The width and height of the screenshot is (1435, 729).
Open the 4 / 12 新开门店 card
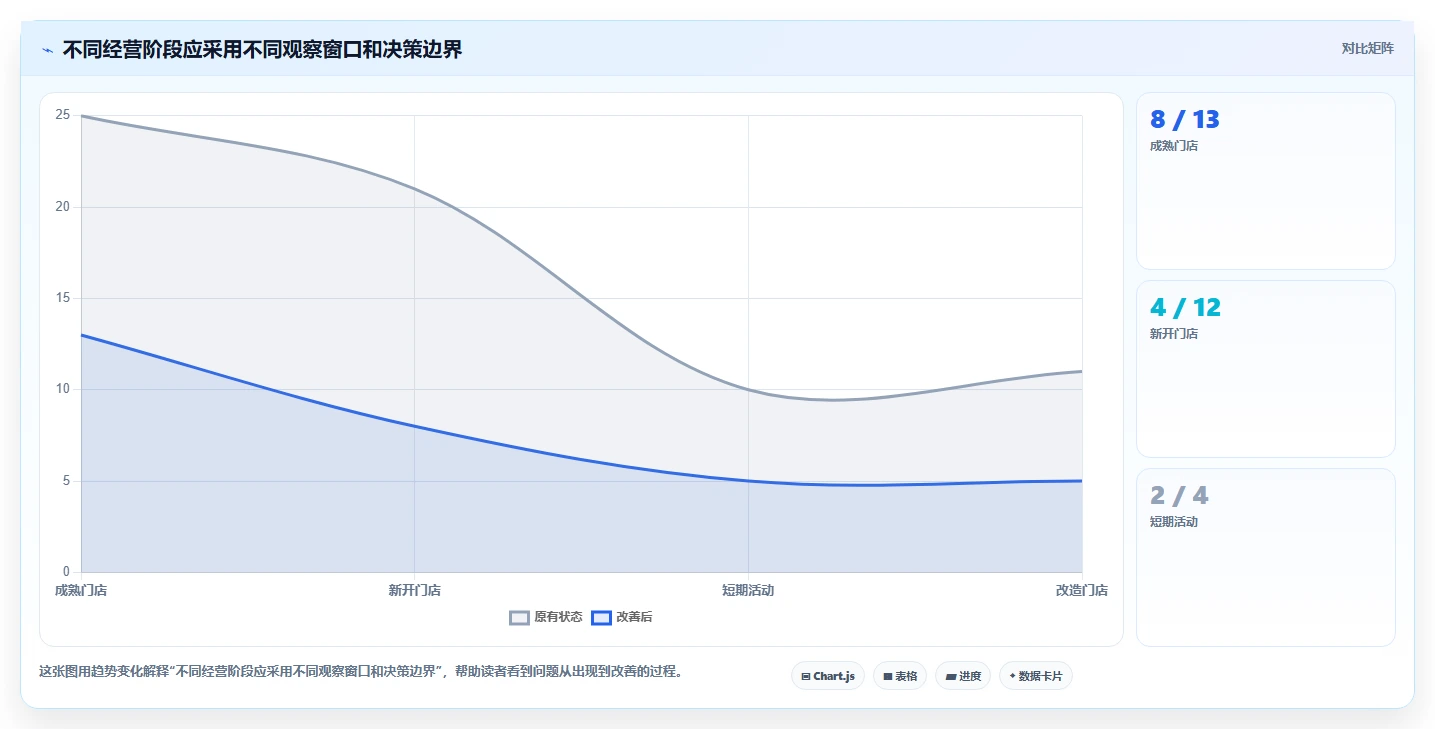[x=1265, y=369]
